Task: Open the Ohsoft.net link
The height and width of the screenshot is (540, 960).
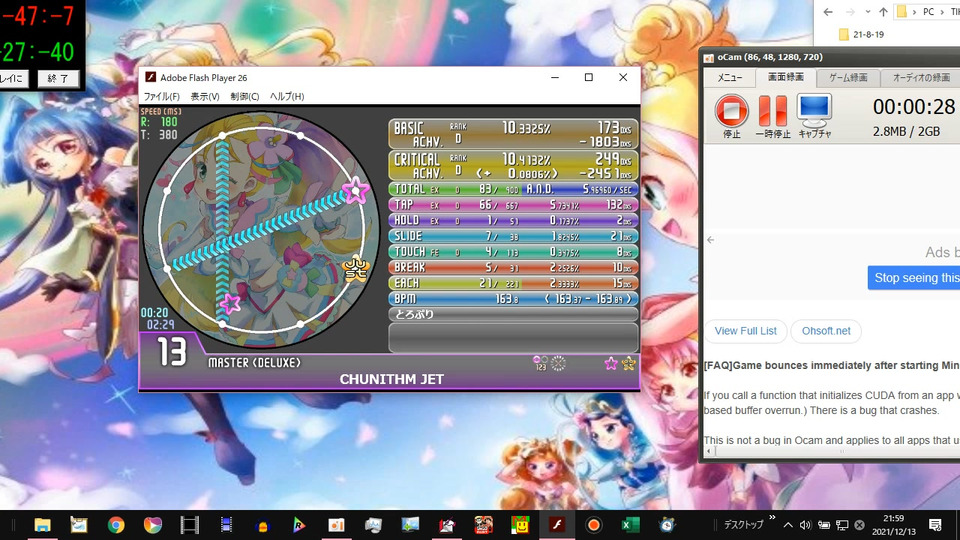Action: coord(826,331)
